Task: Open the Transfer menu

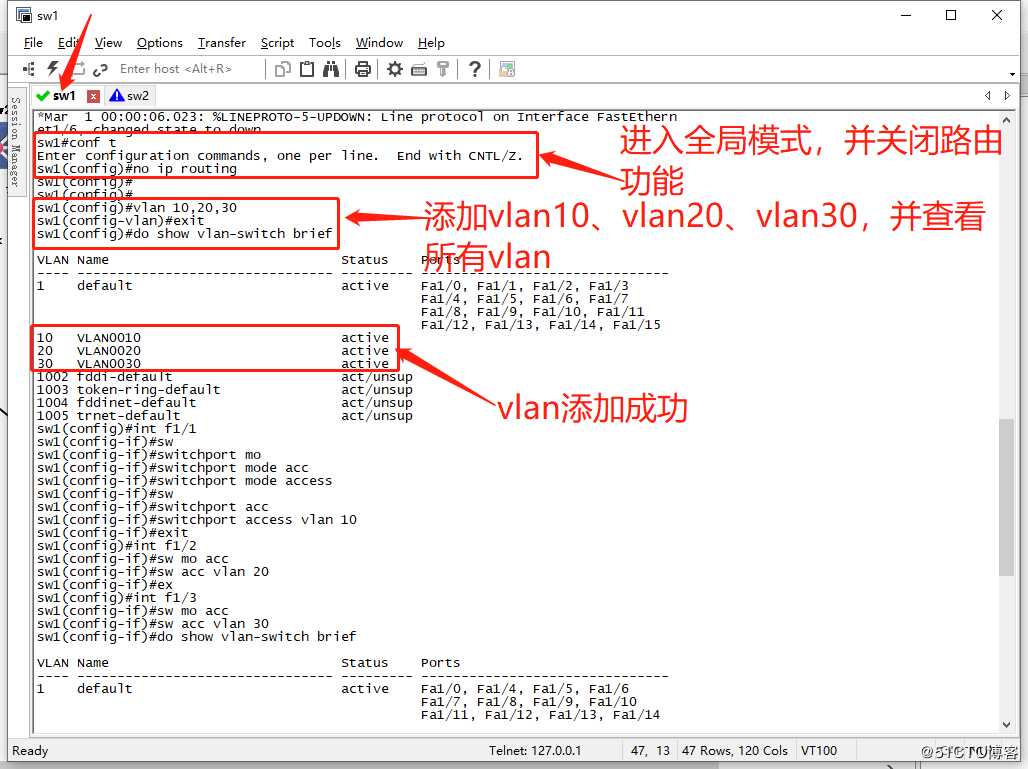Action: click(222, 43)
